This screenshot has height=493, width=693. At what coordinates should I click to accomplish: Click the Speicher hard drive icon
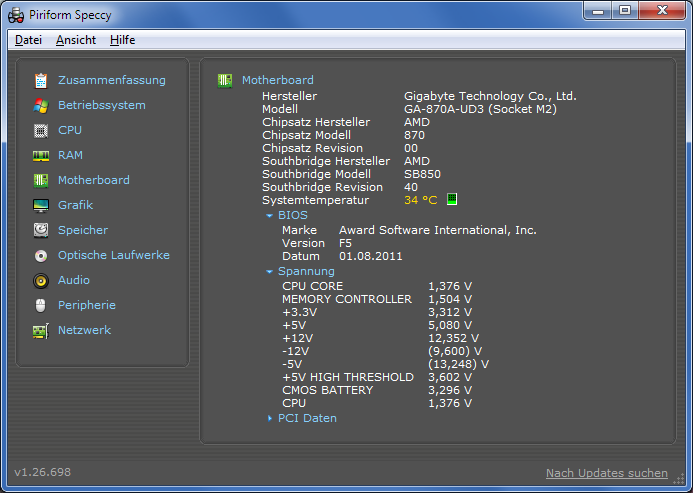click(x=41, y=230)
